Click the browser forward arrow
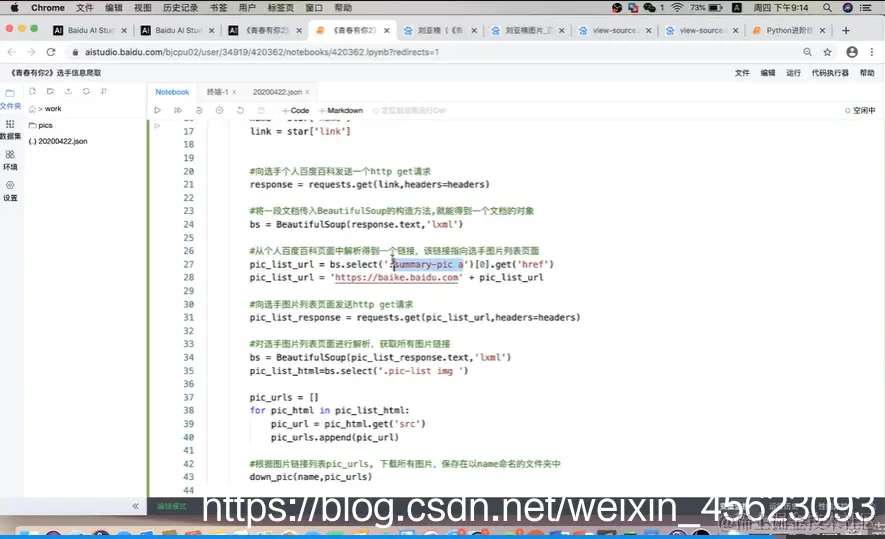885x539 pixels. pyautogui.click(x=31, y=52)
